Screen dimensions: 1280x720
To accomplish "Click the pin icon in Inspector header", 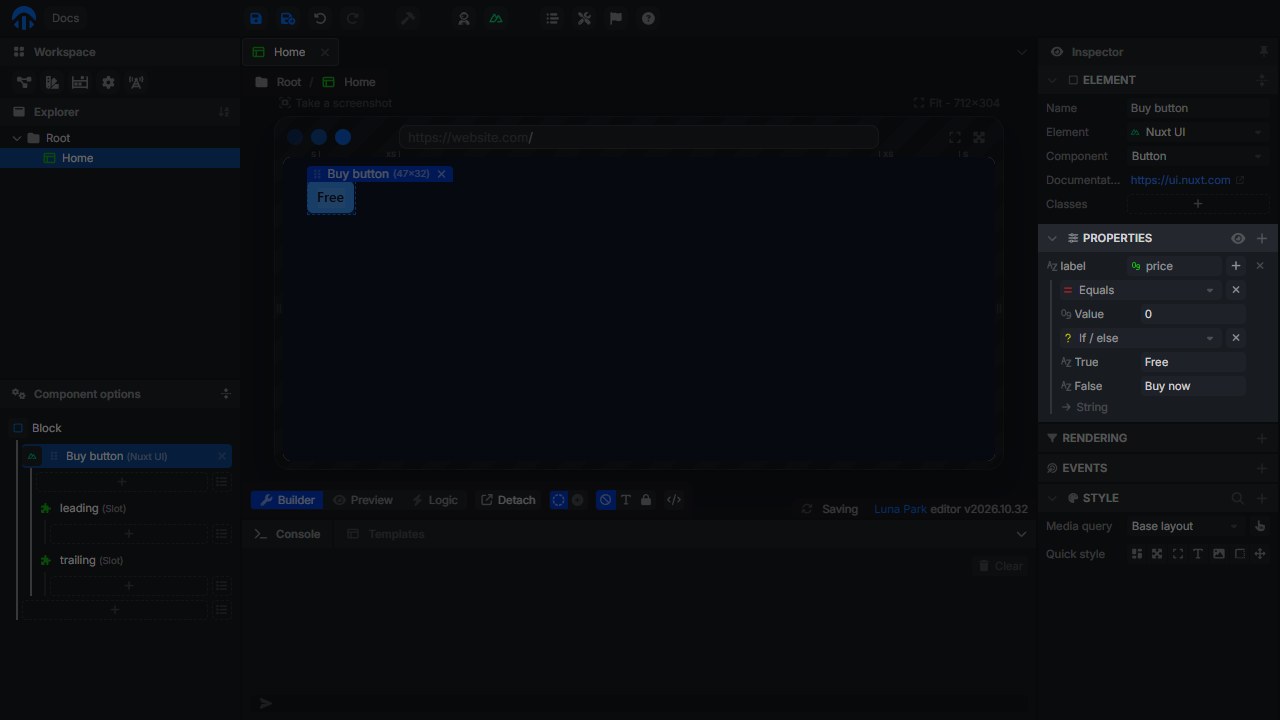I will click(x=1263, y=52).
